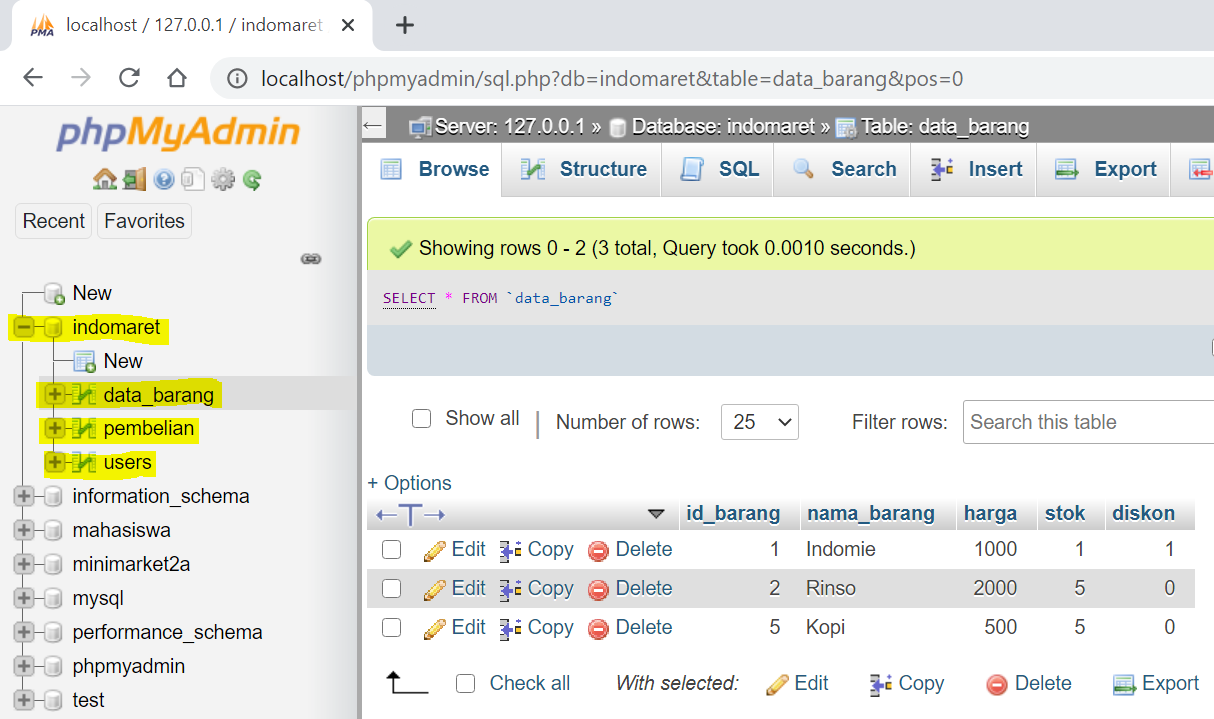
Task: Select checkbox for Kopi row
Action: pos(392,628)
